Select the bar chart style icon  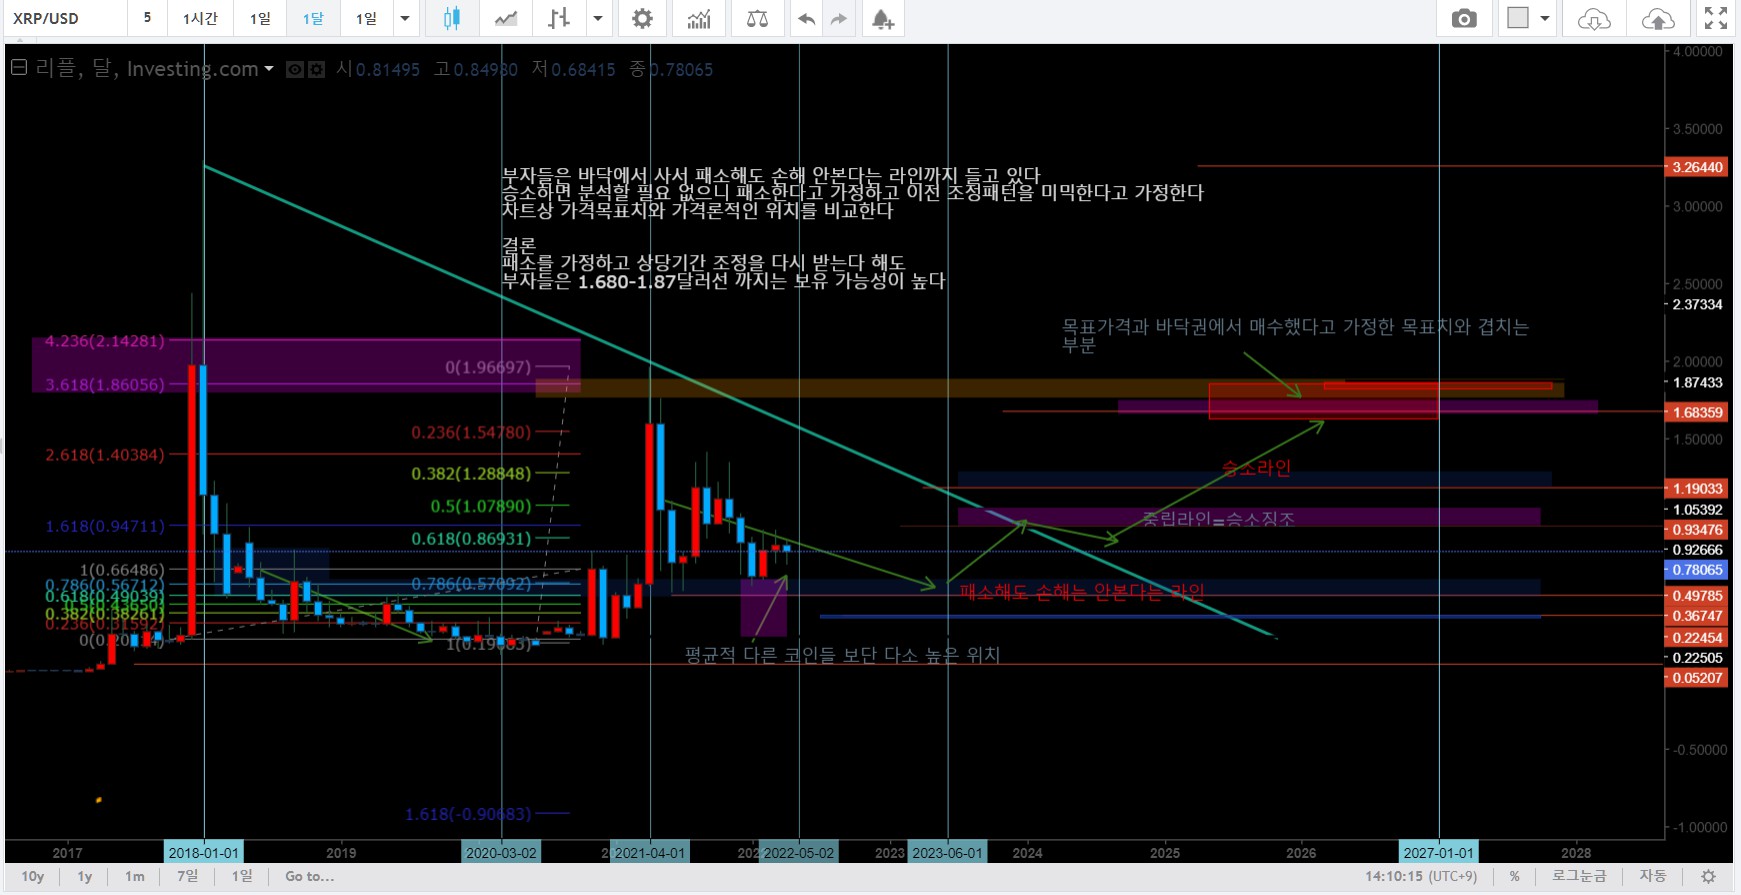[559, 18]
